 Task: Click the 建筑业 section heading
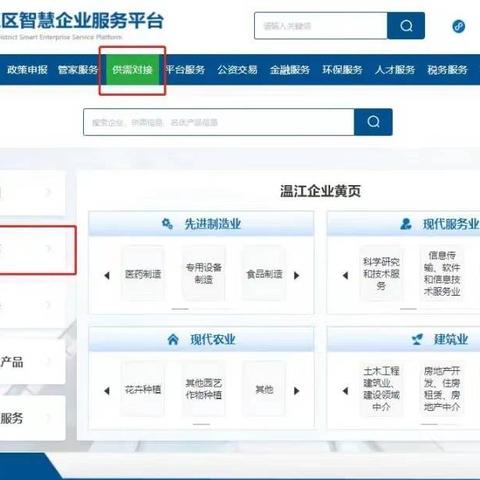(451, 339)
